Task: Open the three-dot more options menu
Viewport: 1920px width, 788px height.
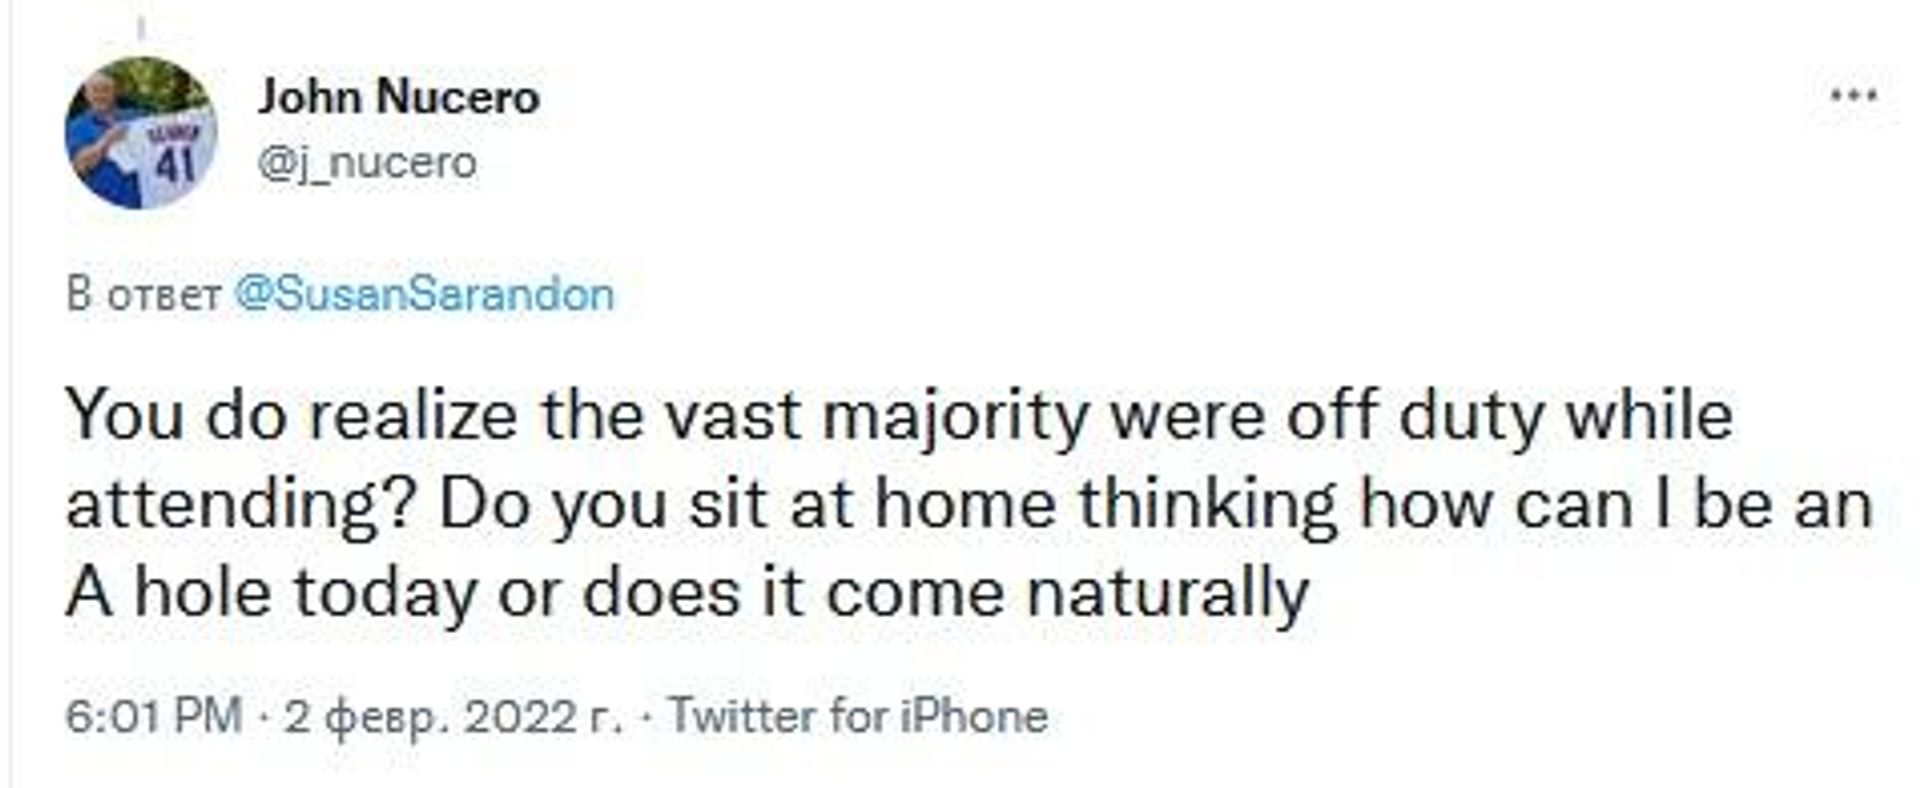Action: point(1853,97)
